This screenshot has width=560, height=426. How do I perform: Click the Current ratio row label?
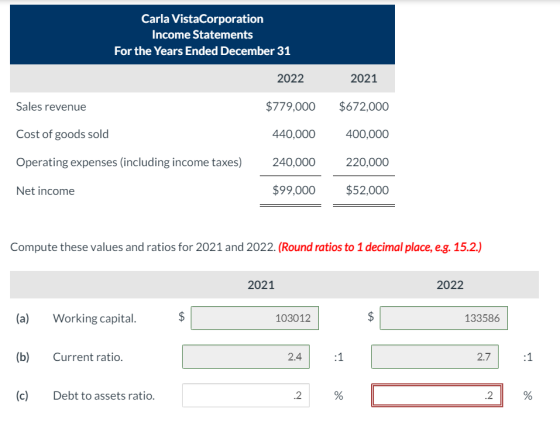(x=88, y=357)
